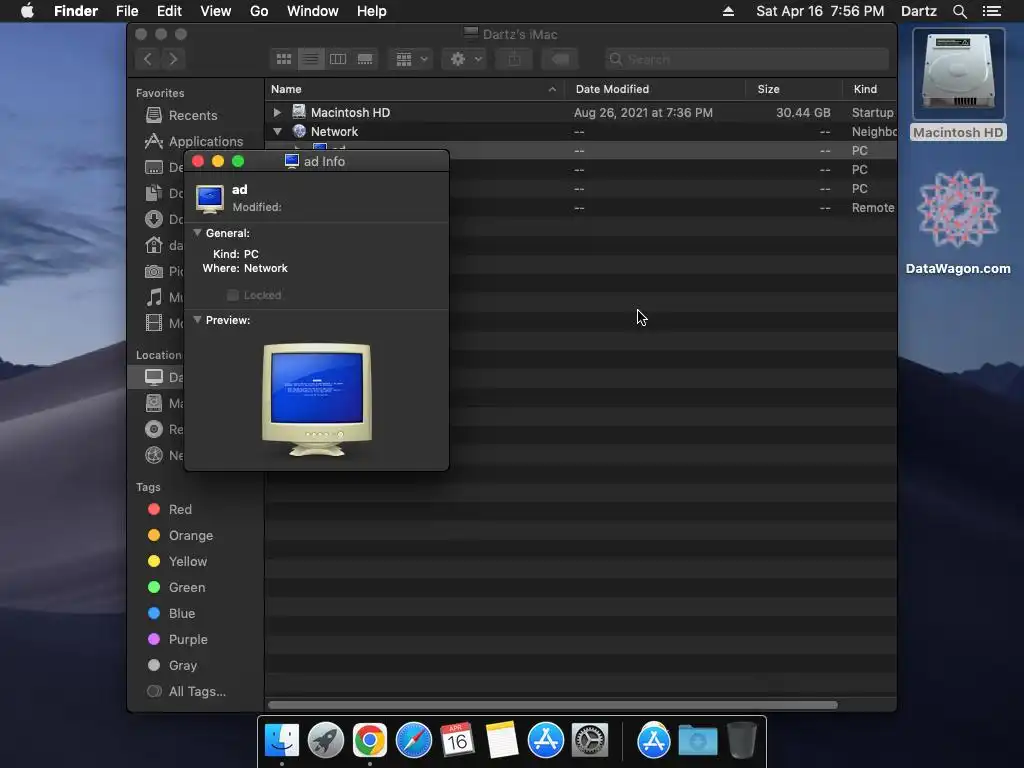Select the home folder sidebar icon
The width and height of the screenshot is (1024, 768).
tap(153, 245)
